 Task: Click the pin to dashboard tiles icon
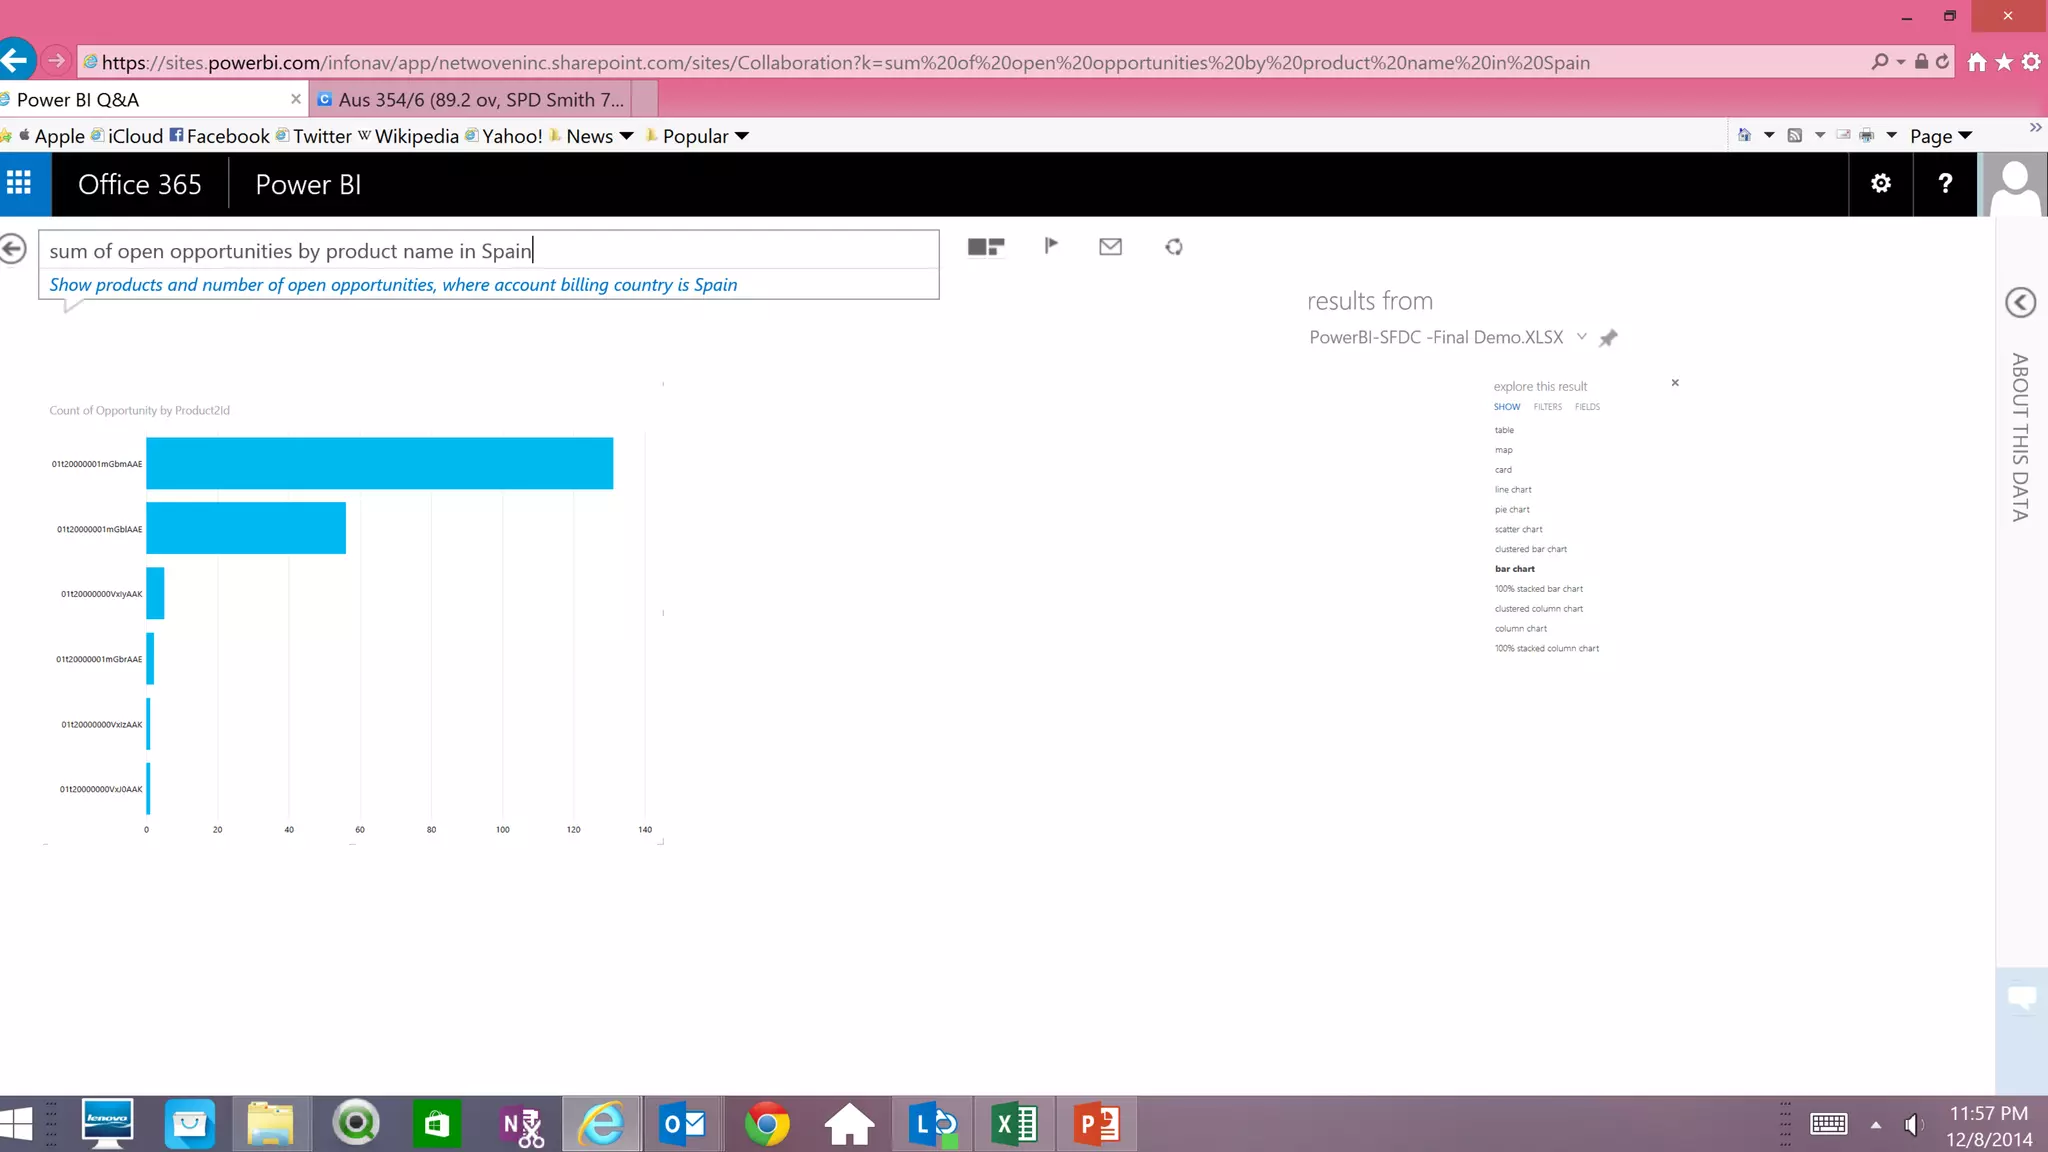986,247
